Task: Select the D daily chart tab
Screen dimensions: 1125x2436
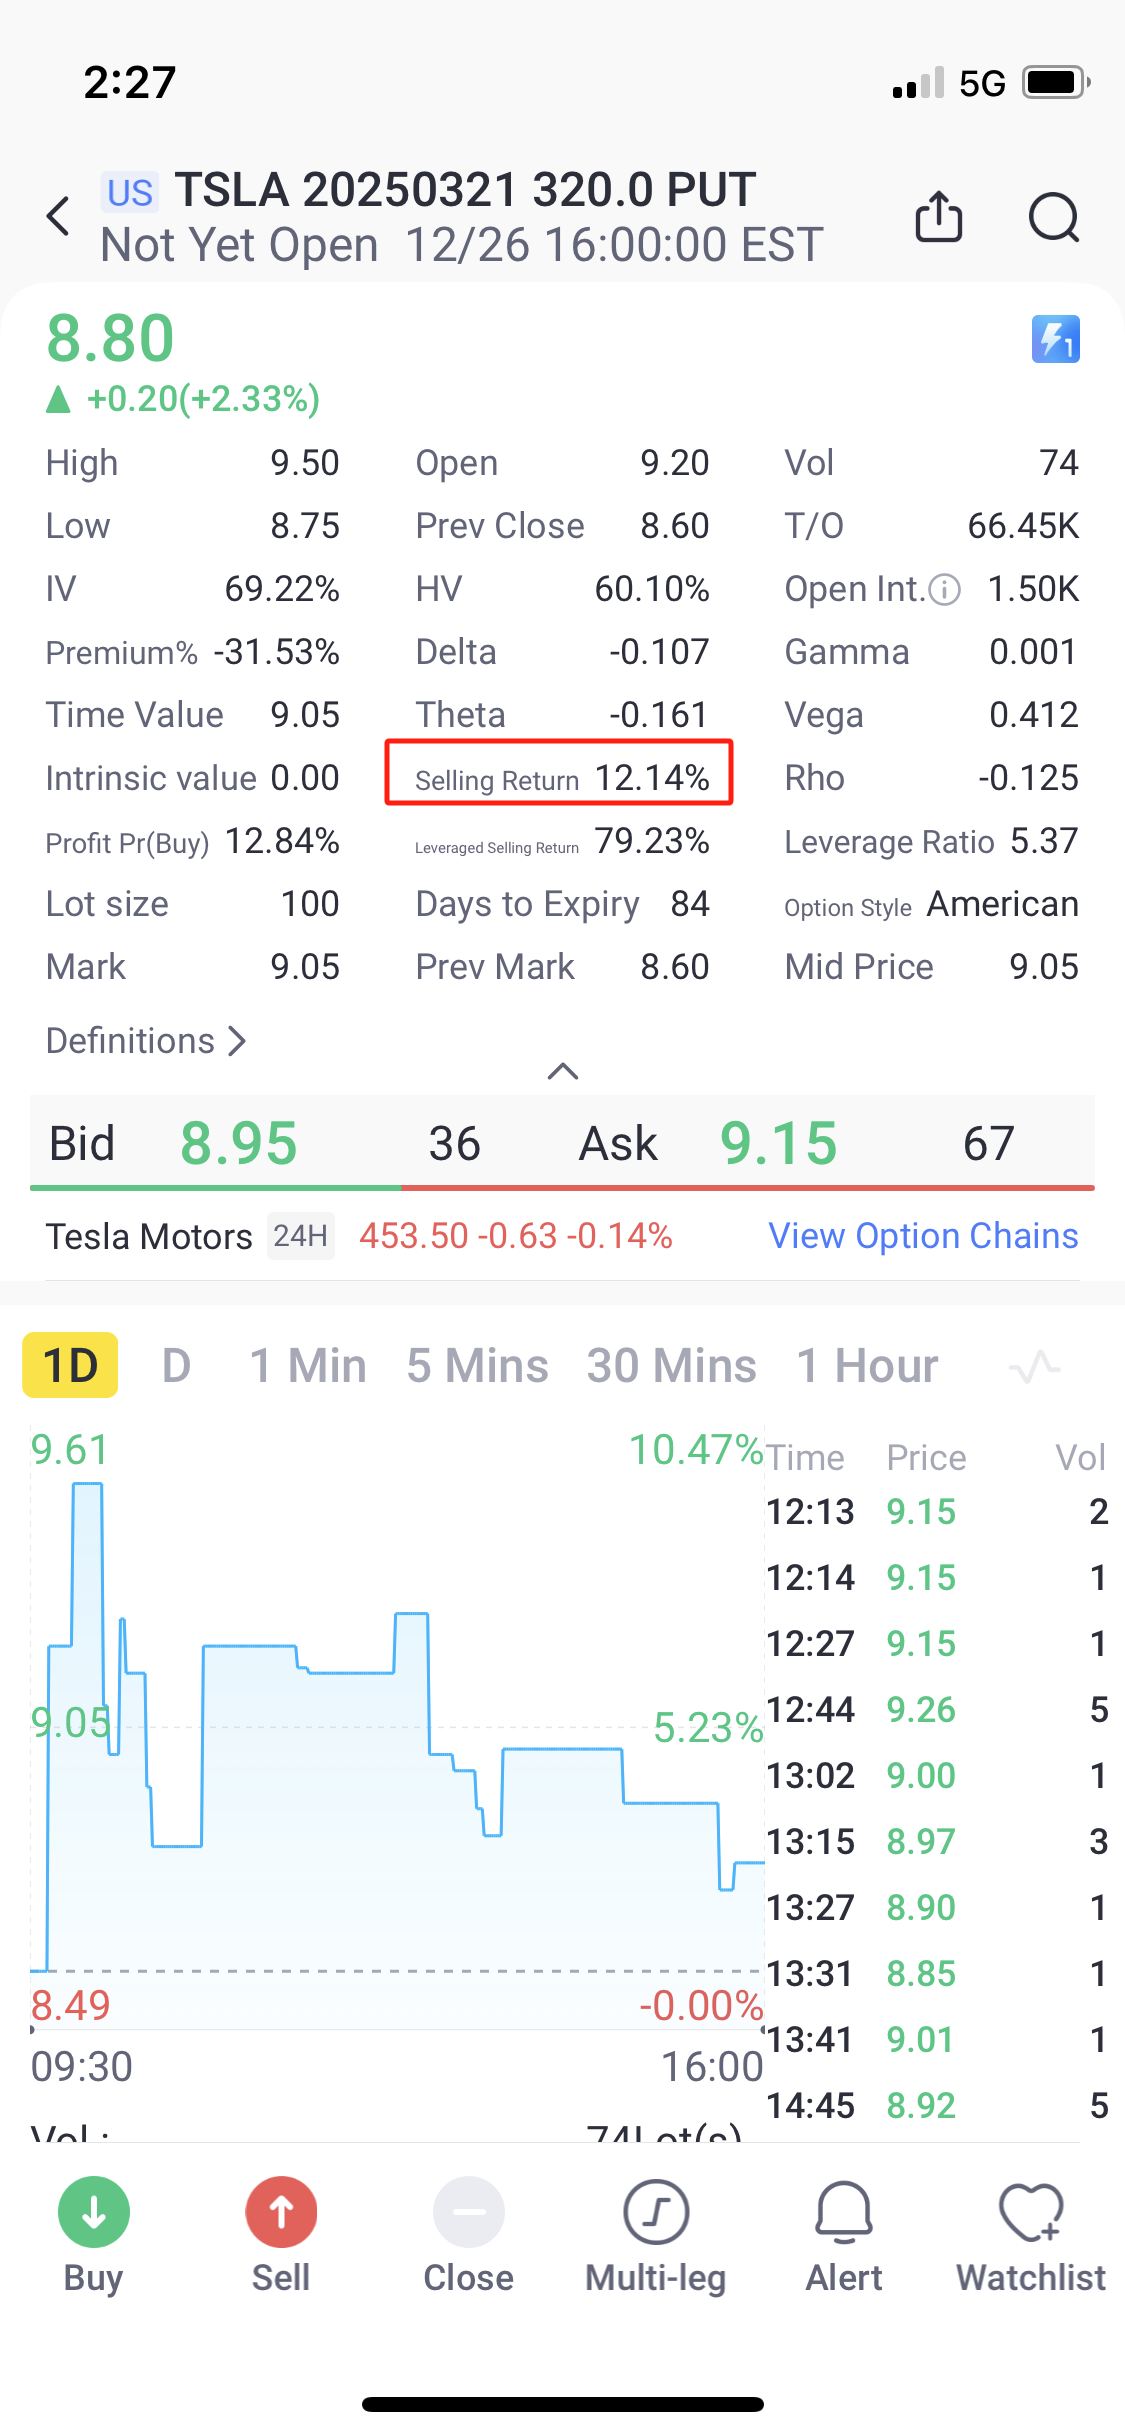Action: tap(176, 1366)
